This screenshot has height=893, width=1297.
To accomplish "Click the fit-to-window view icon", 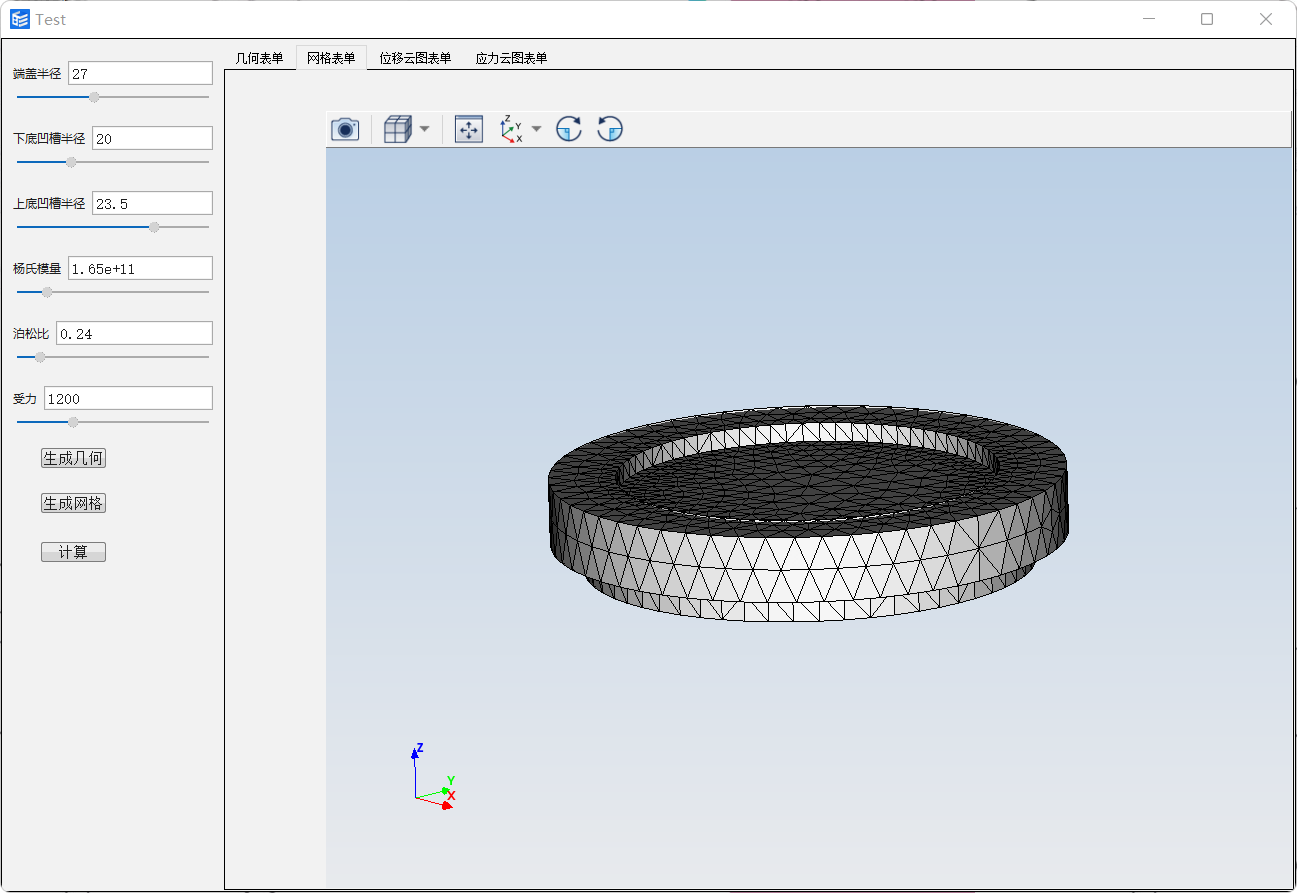I will [468, 129].
